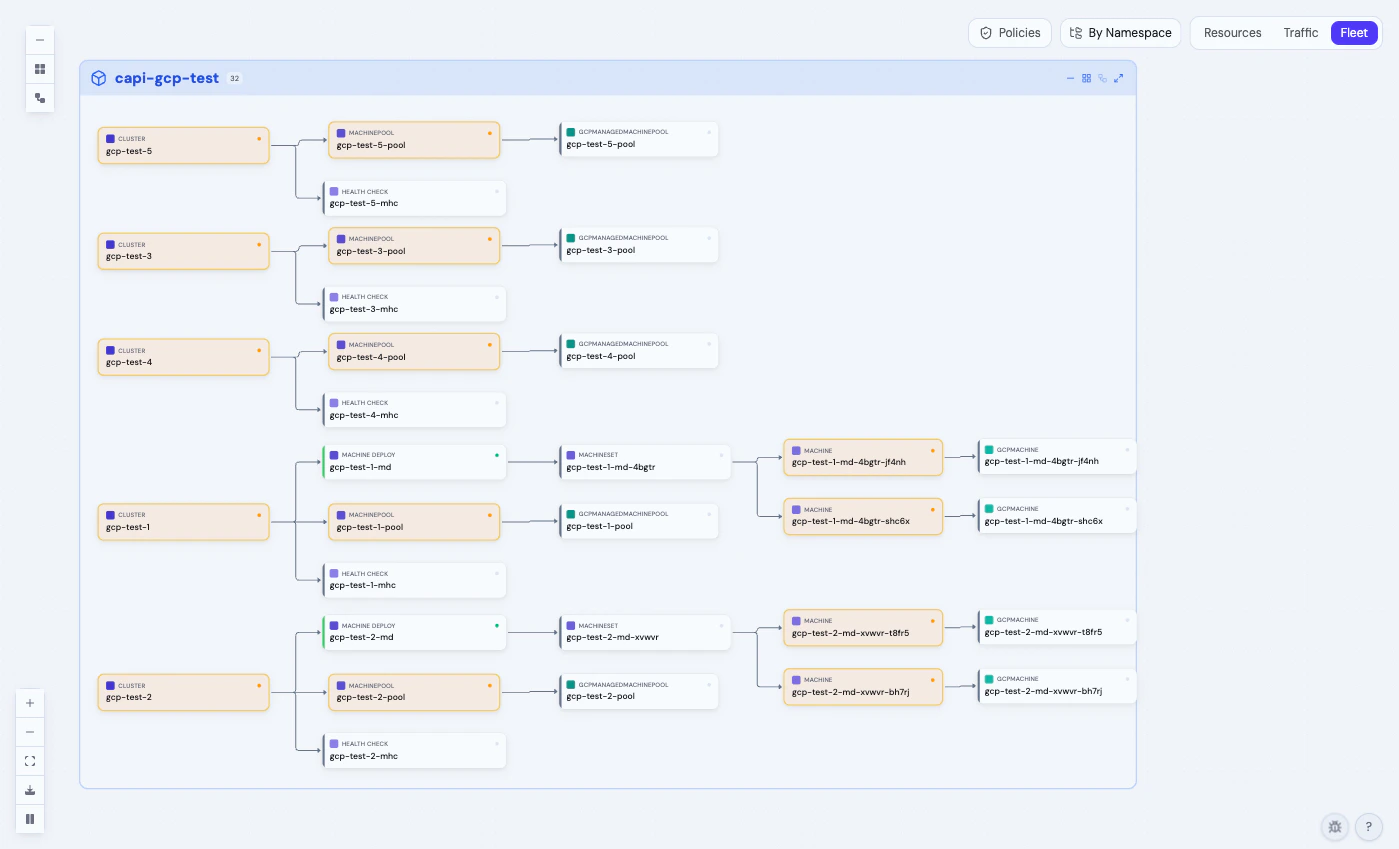Viewport: 1399px width, 849px height.
Task: Open the Policies panel
Action: coord(1011,33)
